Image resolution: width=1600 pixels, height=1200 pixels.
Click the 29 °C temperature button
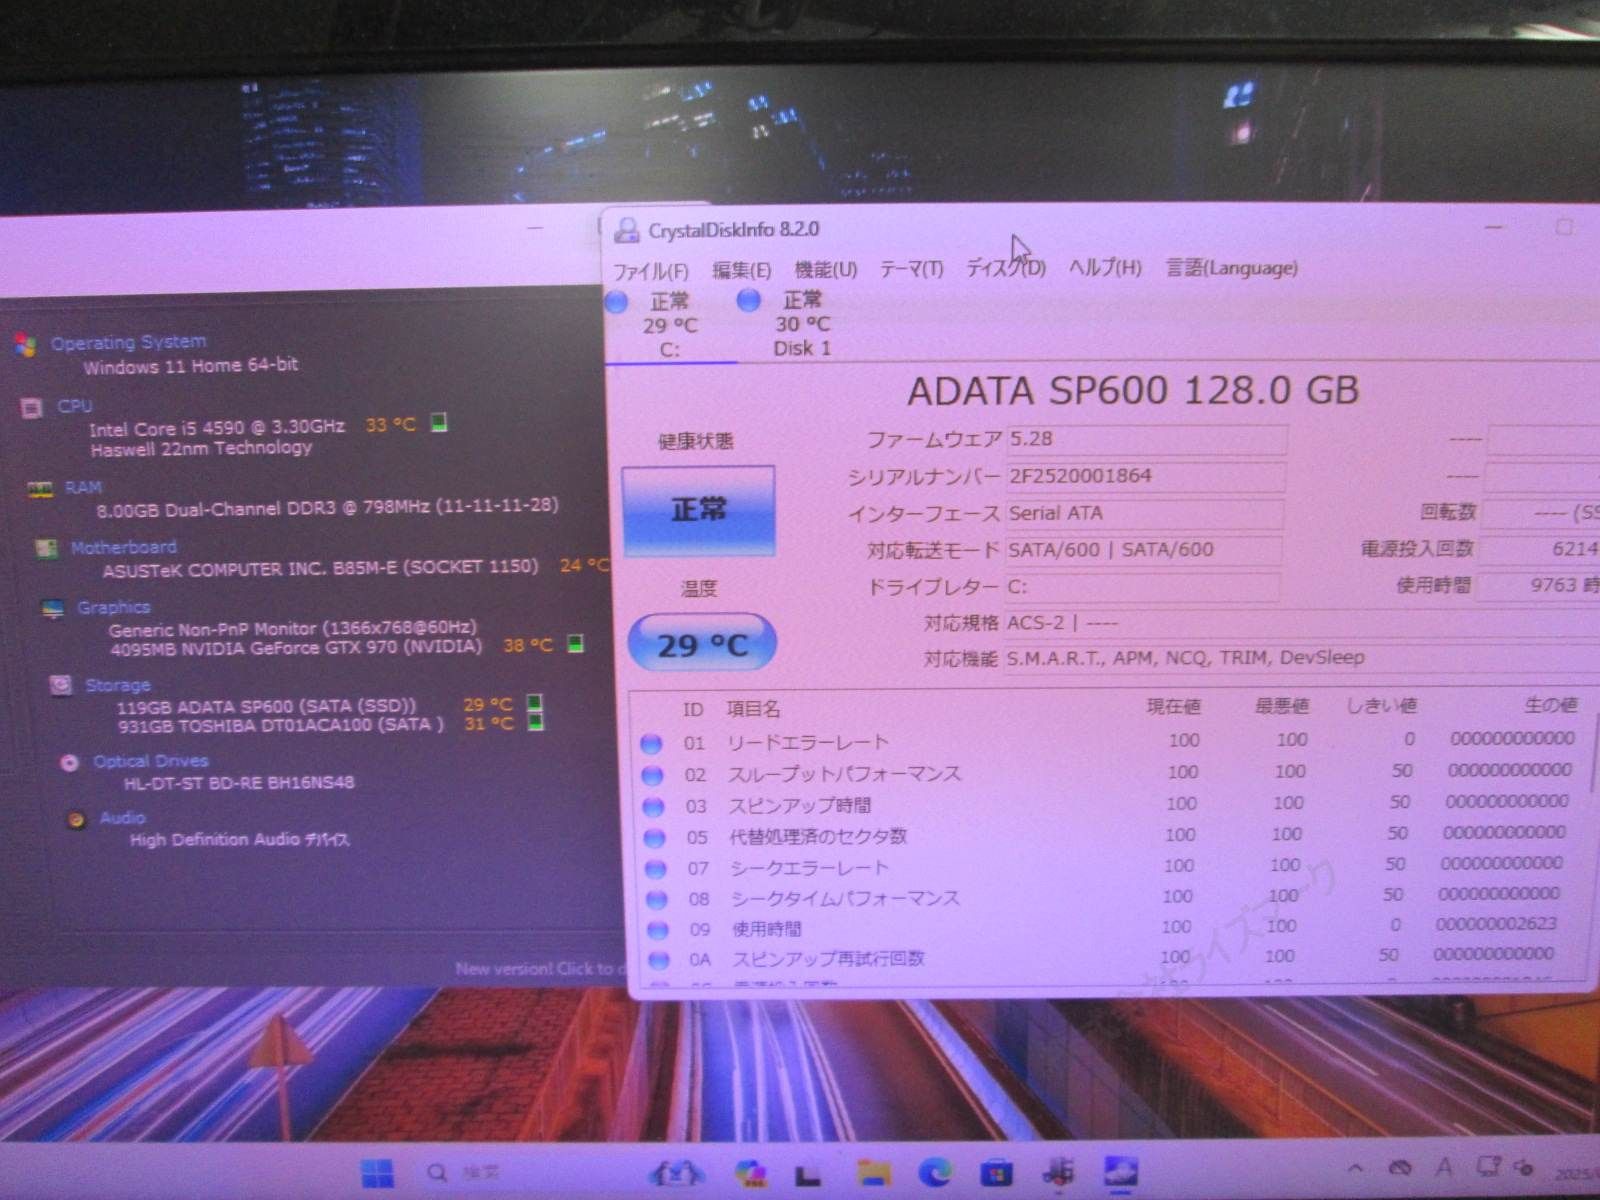click(702, 645)
